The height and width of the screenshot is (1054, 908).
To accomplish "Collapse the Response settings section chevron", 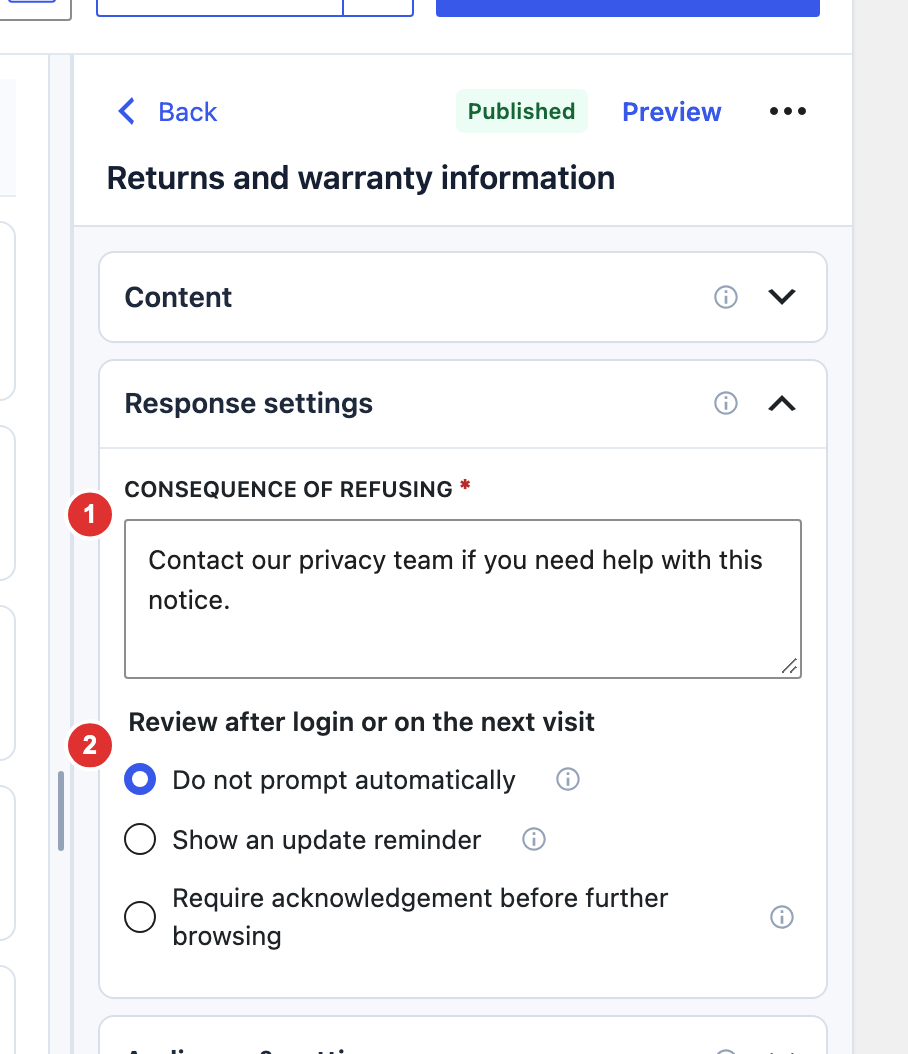I will point(782,403).
